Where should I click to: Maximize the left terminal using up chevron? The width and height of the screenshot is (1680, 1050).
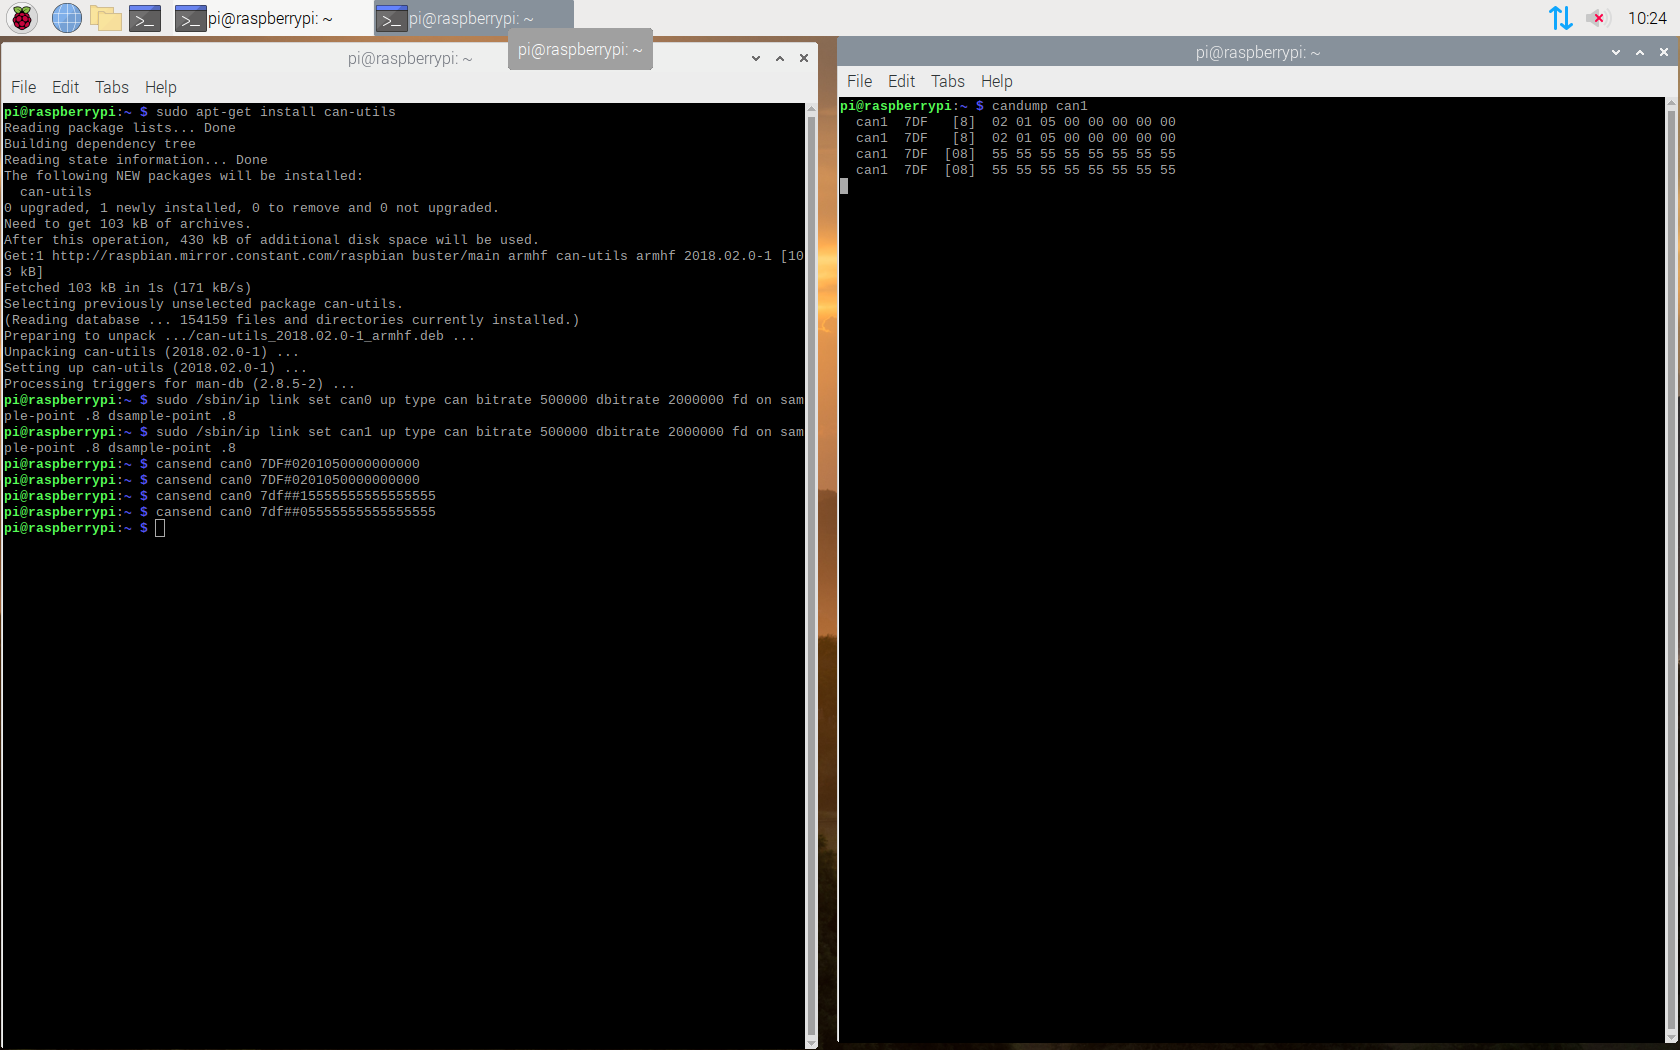(x=780, y=58)
